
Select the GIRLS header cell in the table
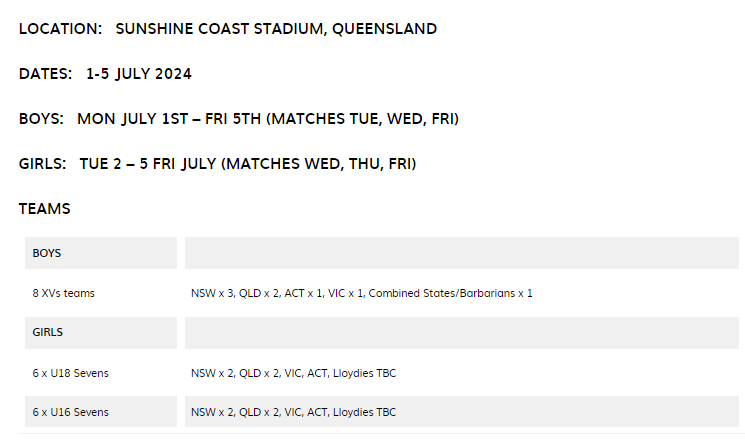pyautogui.click(x=100, y=333)
